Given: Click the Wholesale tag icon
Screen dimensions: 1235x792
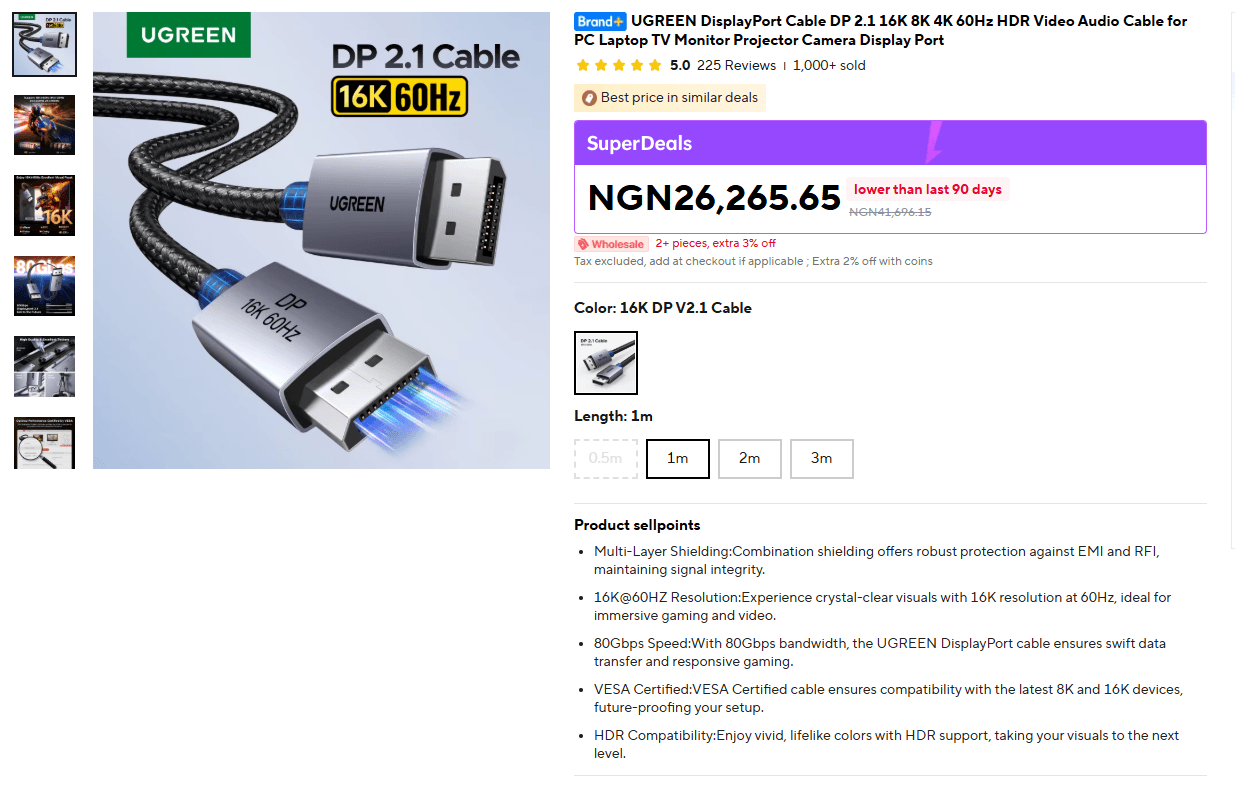Looking at the screenshot, I should click(611, 244).
